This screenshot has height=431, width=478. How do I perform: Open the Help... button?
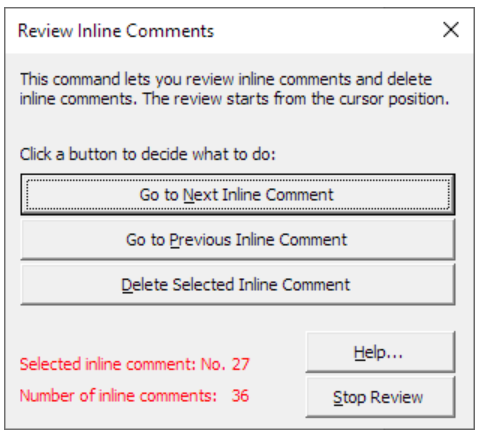[x=380, y=352]
